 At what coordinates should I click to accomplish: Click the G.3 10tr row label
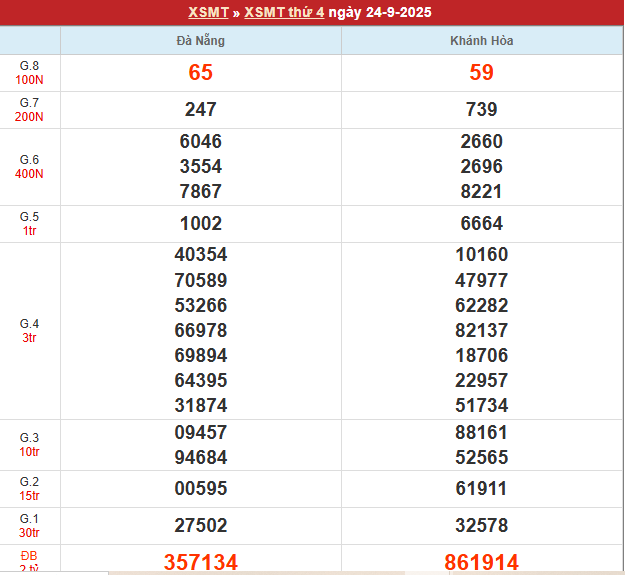pyautogui.click(x=29, y=445)
